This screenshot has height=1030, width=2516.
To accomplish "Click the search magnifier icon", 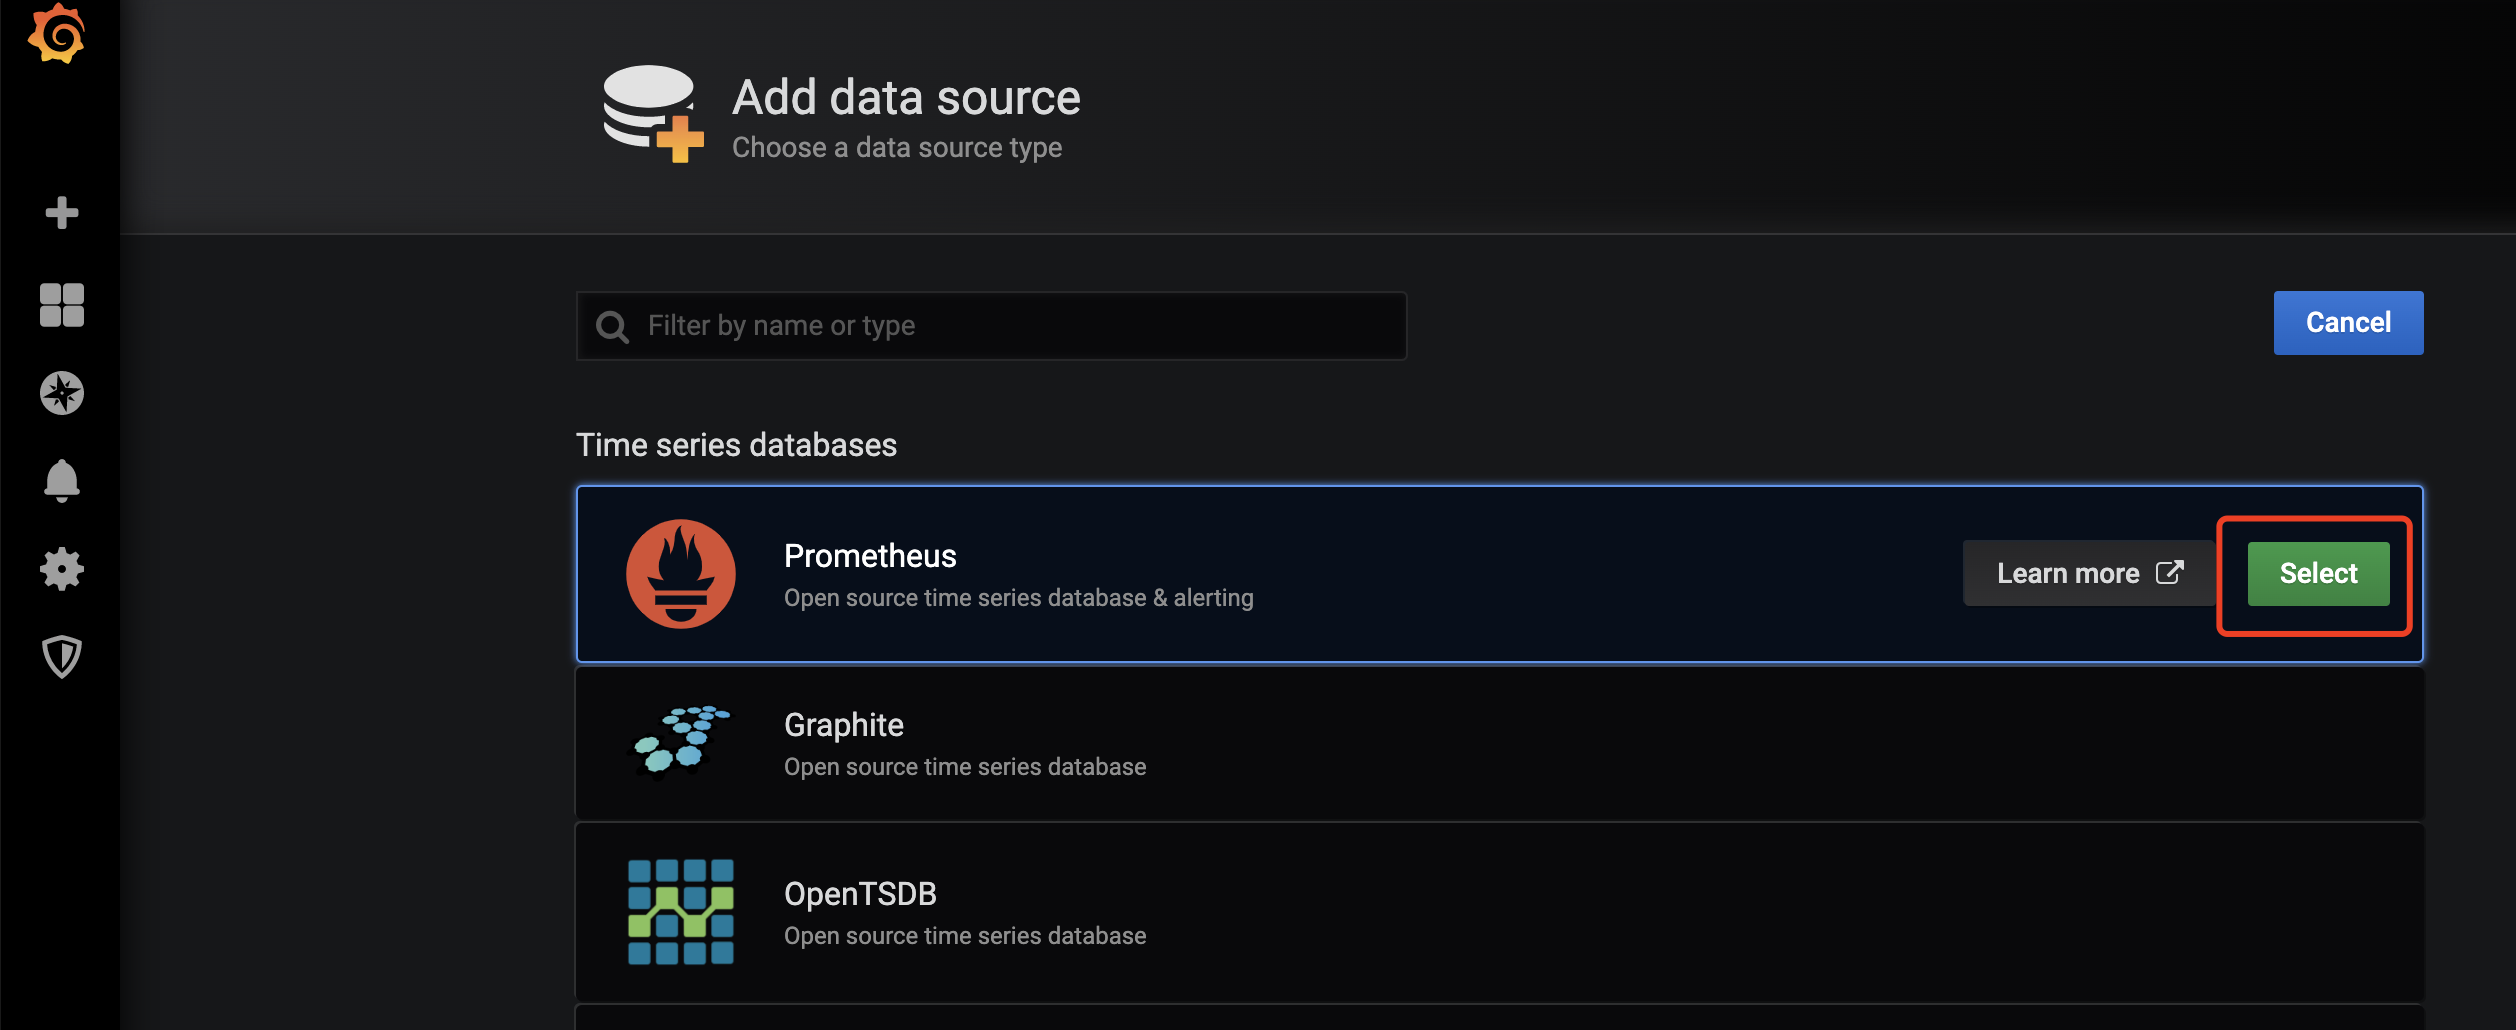I will [x=612, y=327].
